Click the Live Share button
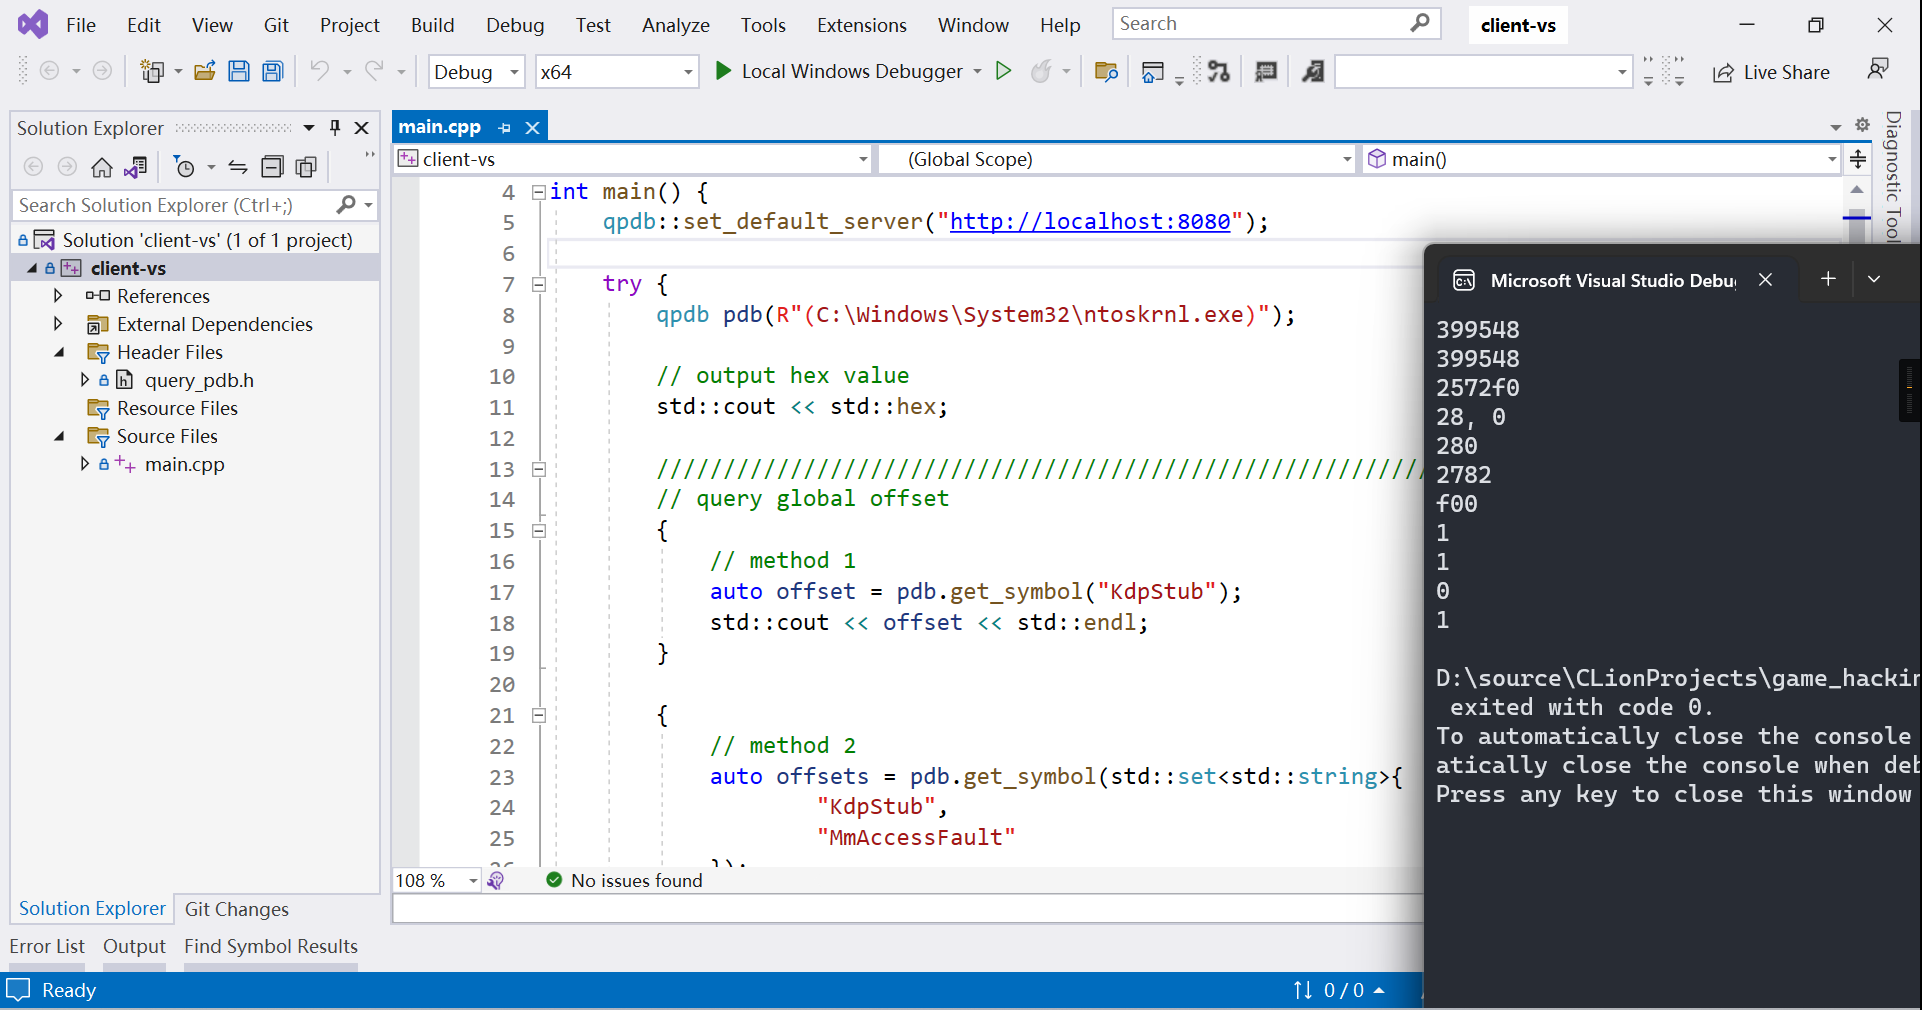Screen dimensions: 1922x1010 point(1771,72)
